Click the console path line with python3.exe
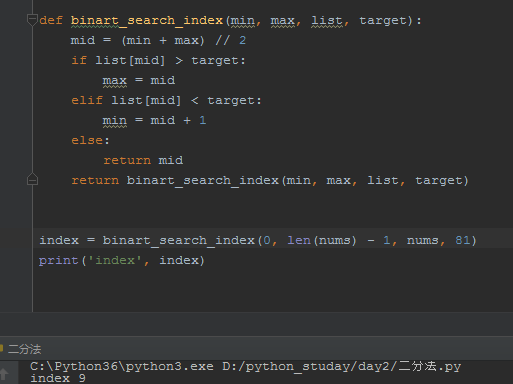The height and width of the screenshot is (384, 513). [245, 367]
